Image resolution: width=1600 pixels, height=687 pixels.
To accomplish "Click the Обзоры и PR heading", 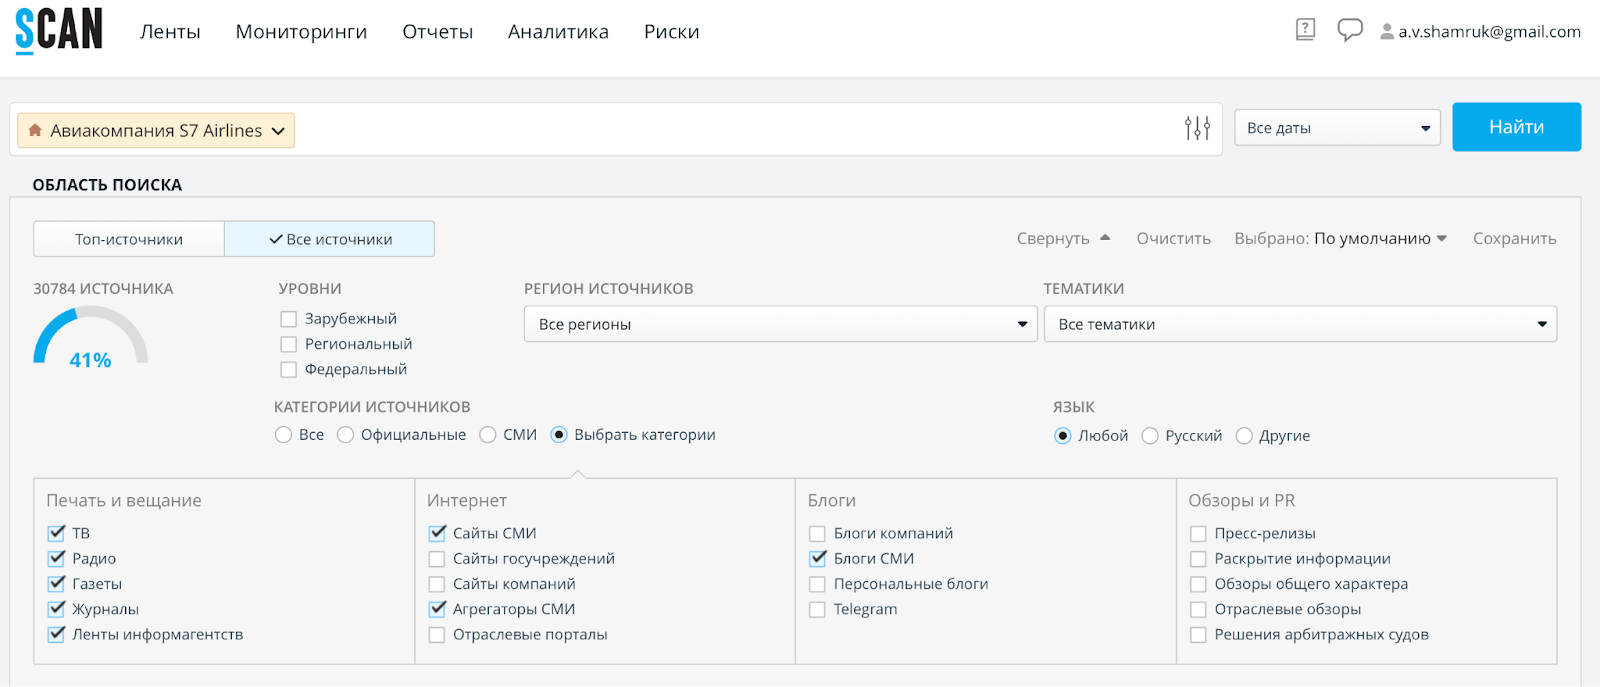I will pos(1241,501).
